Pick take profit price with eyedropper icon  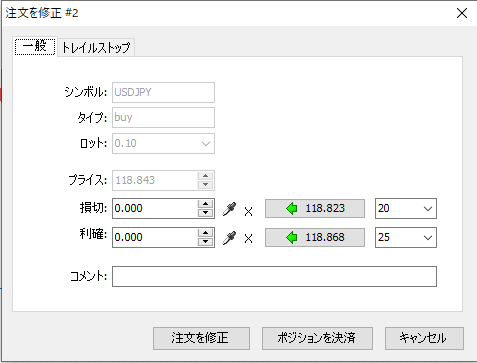[x=229, y=238]
